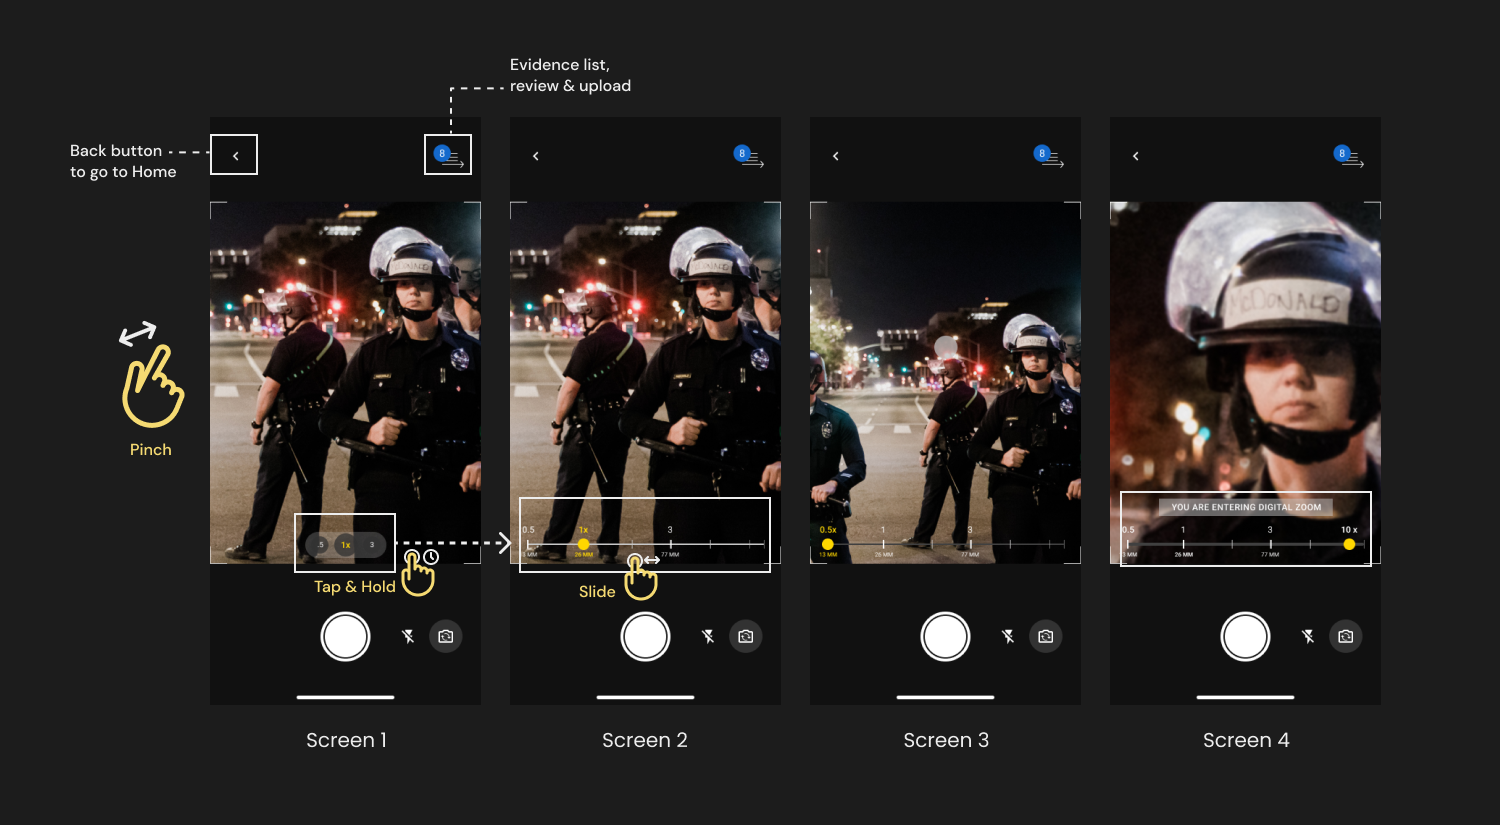Capture photo with Screen 3 shutter button
This screenshot has height=825, width=1500.
click(945, 637)
